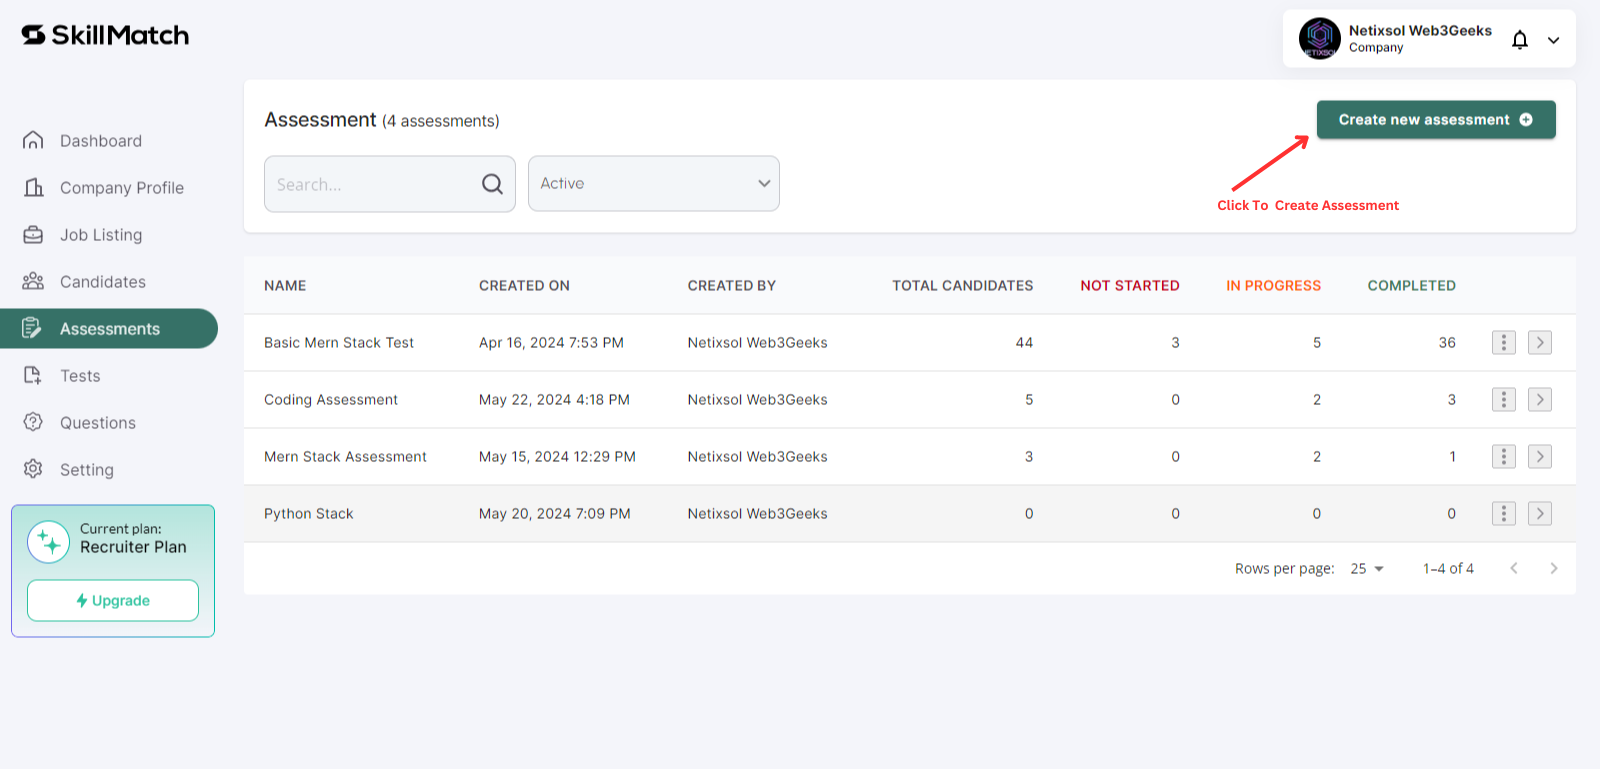Click the TOTAL CANDIDATES column header

[x=963, y=286]
